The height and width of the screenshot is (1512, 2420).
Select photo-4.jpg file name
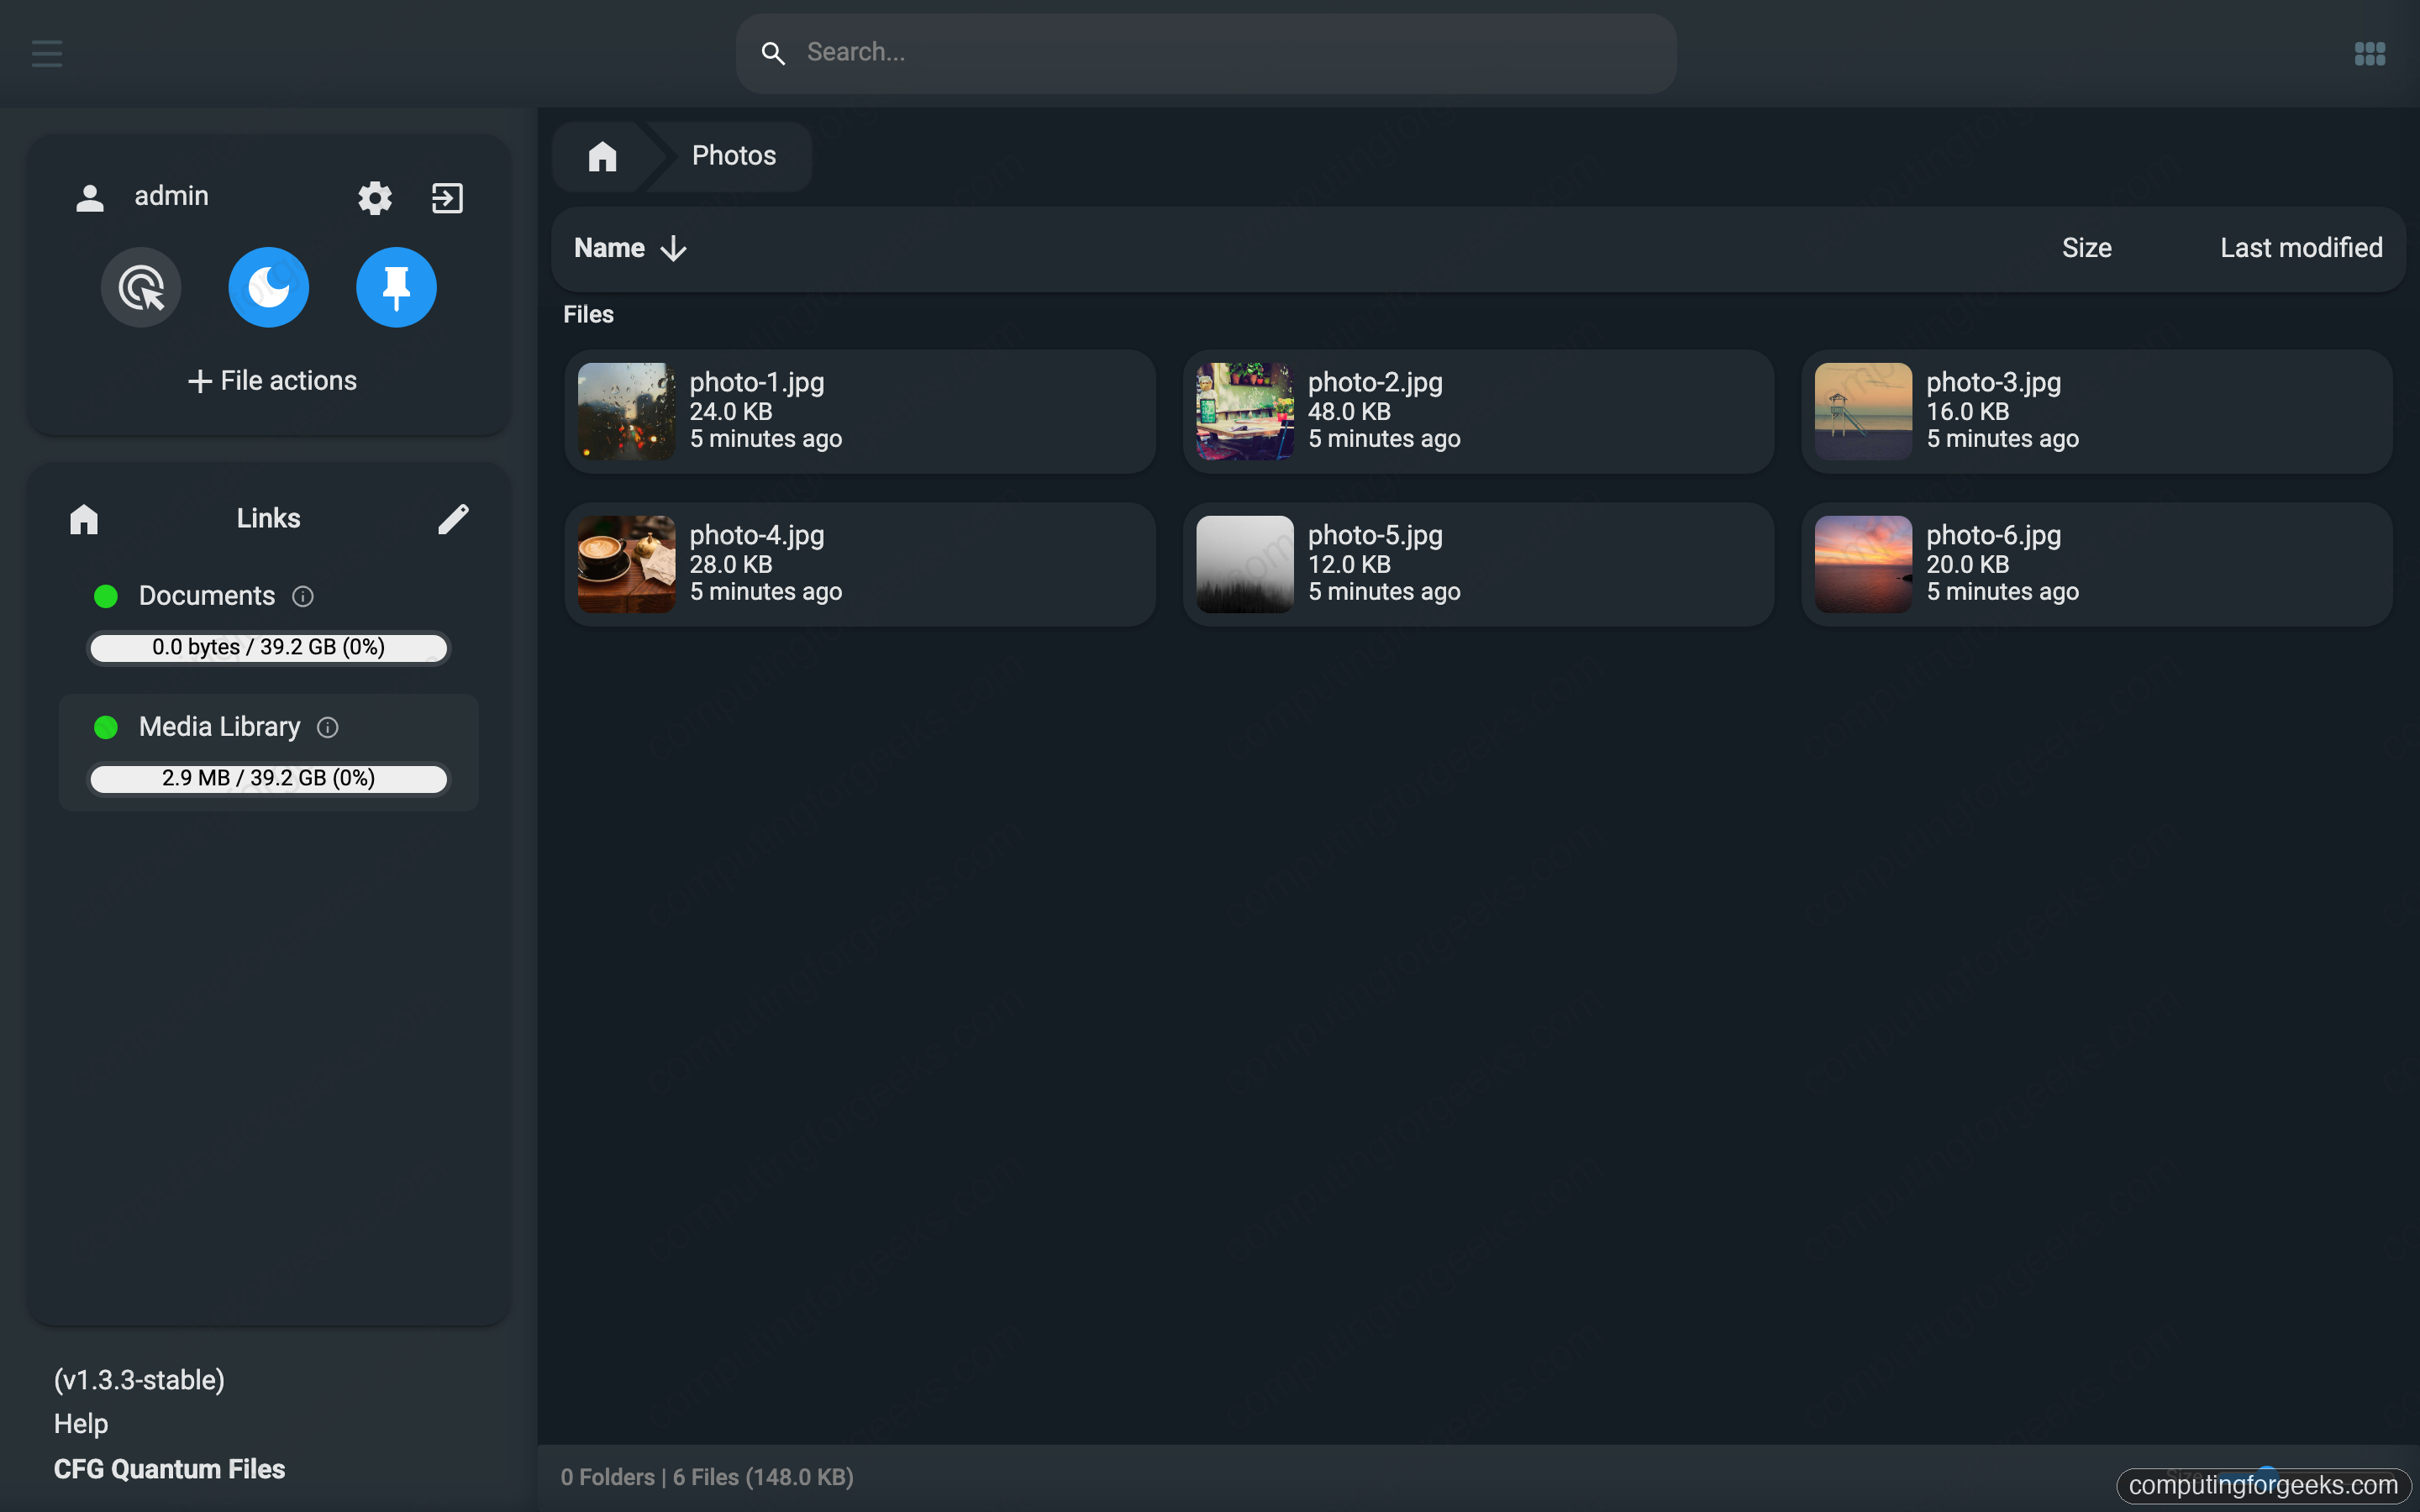pos(757,536)
